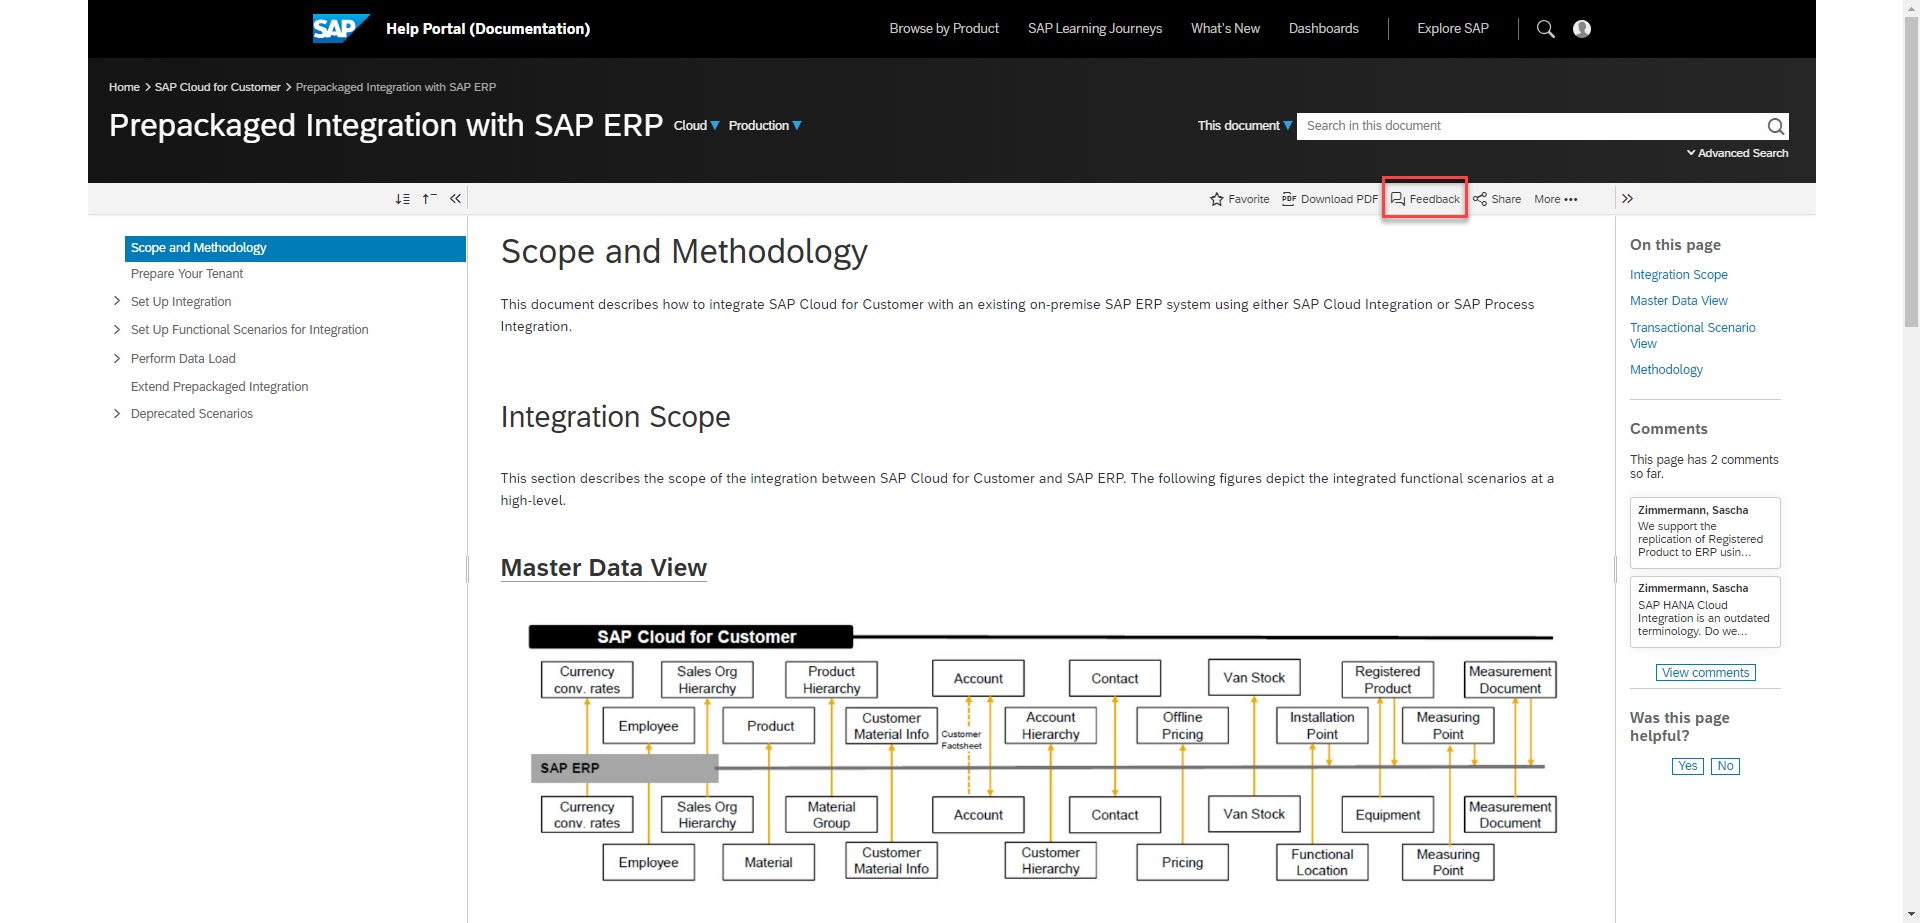
Task: Go to Home breadcrumb
Action: tap(124, 87)
